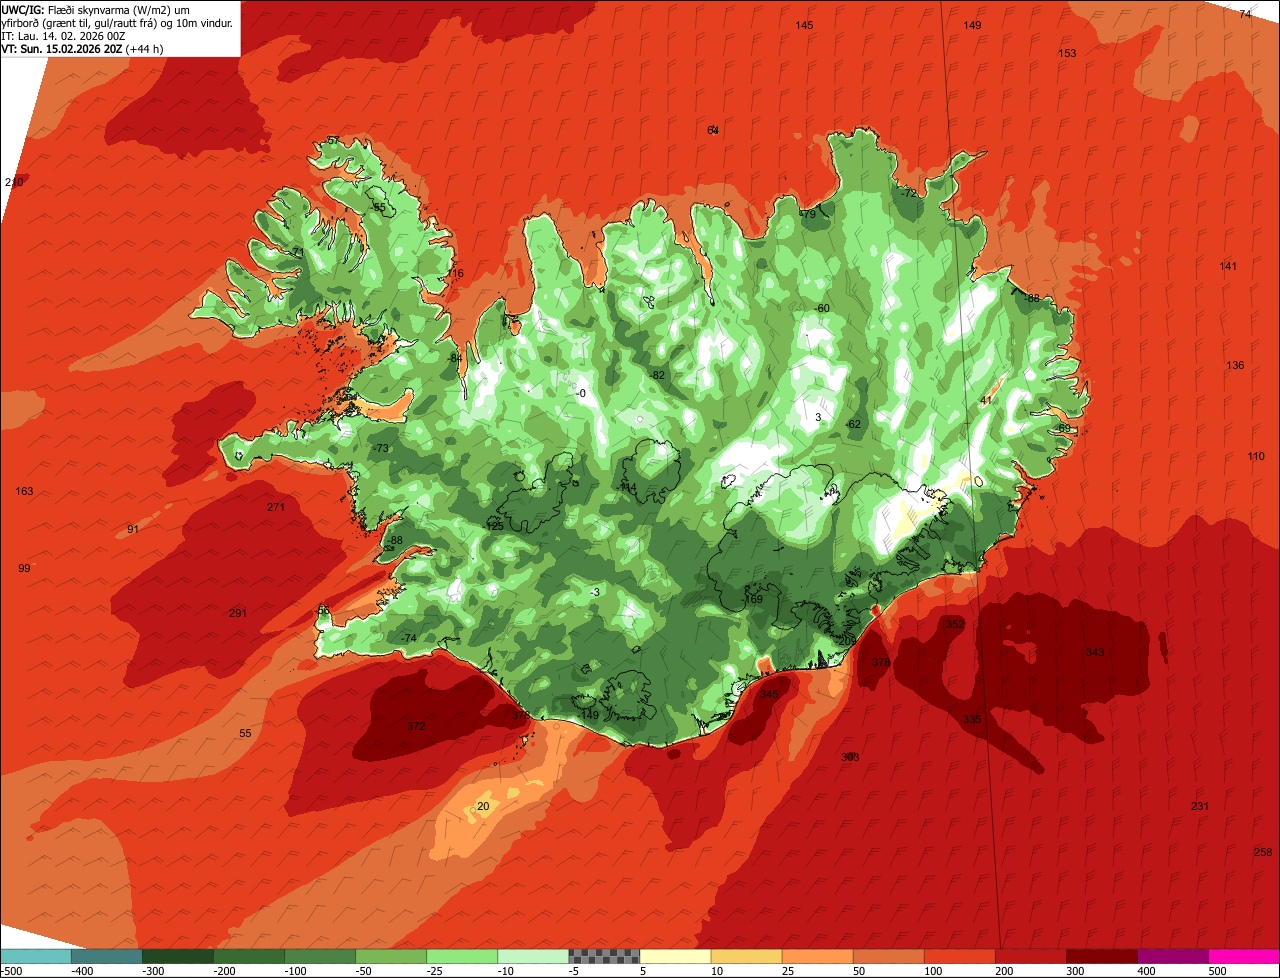Select the light teal legend swatch between -500 and -400
Viewport: 1280px width, 978px height.
tap(35, 956)
